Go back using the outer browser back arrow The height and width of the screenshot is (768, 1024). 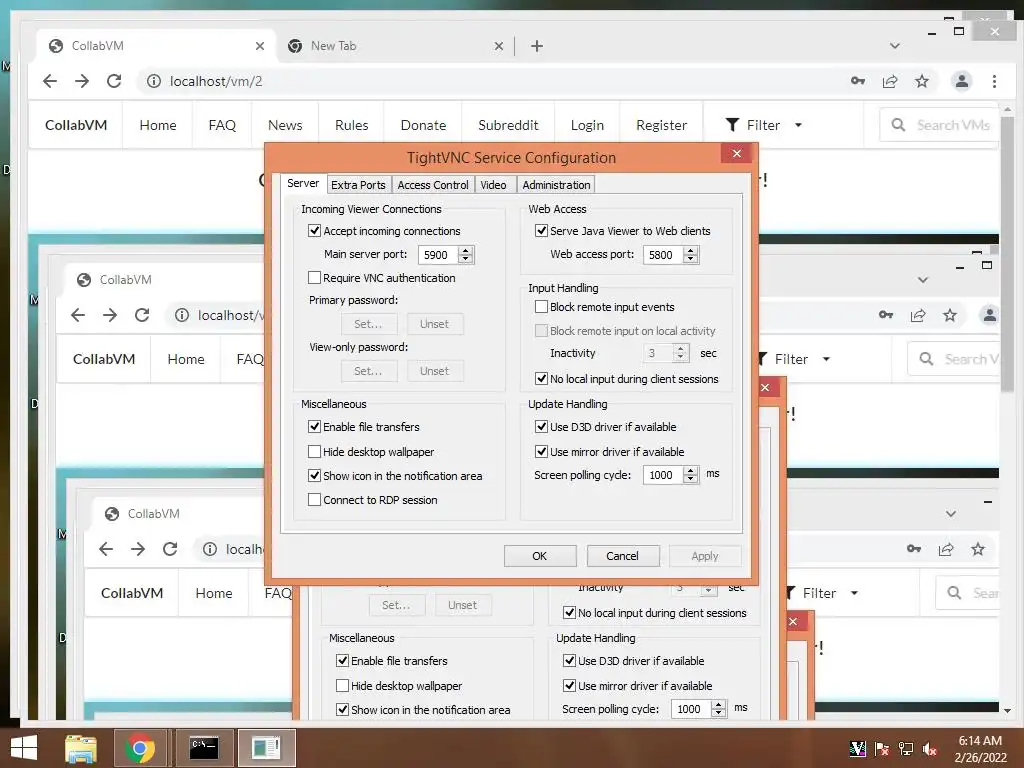click(x=50, y=81)
